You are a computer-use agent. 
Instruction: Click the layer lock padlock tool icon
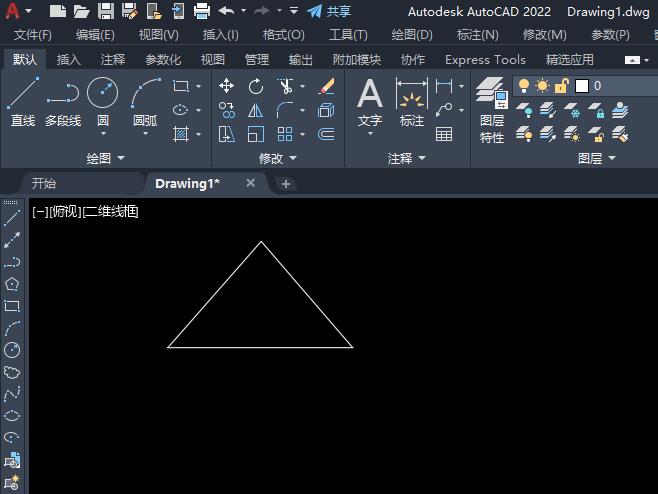click(x=596, y=111)
